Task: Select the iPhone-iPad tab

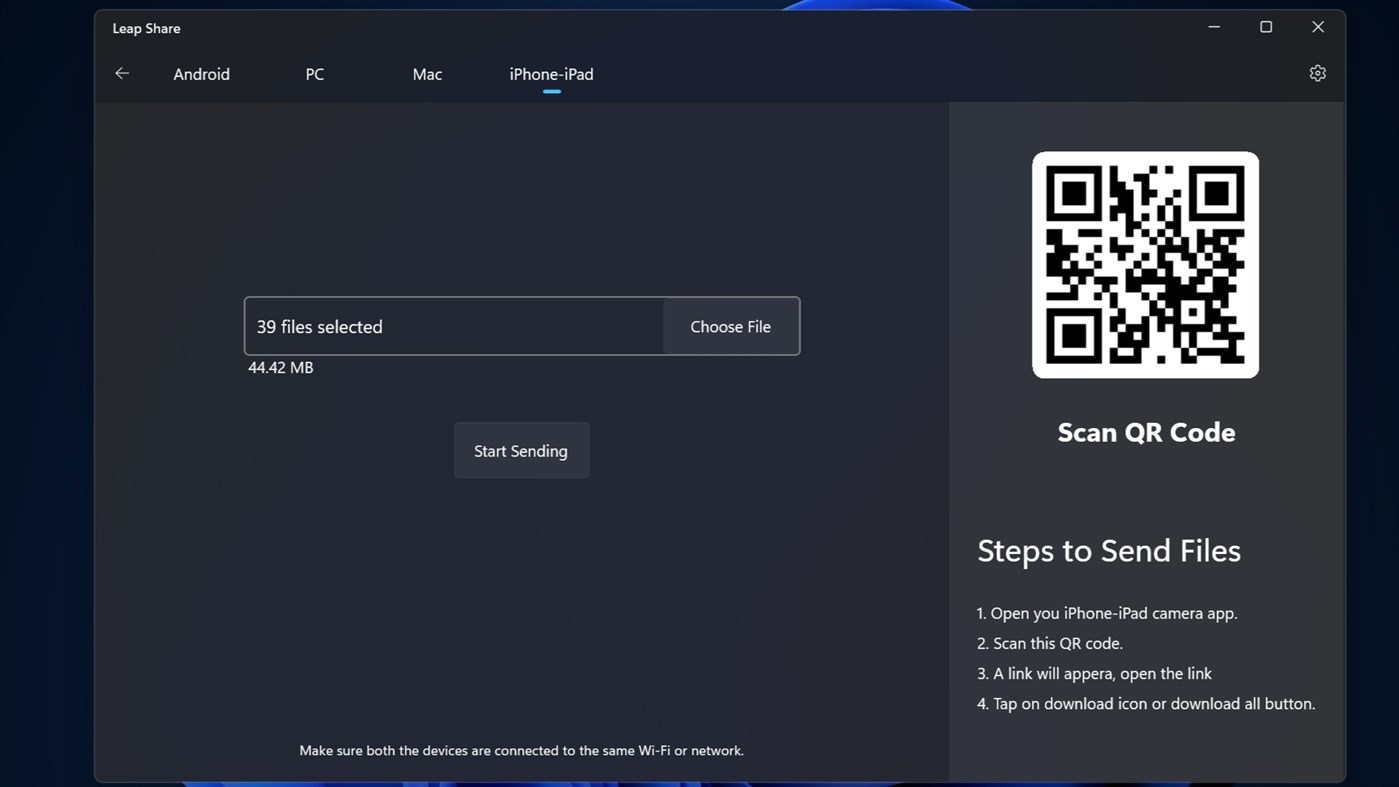Action: coord(551,73)
